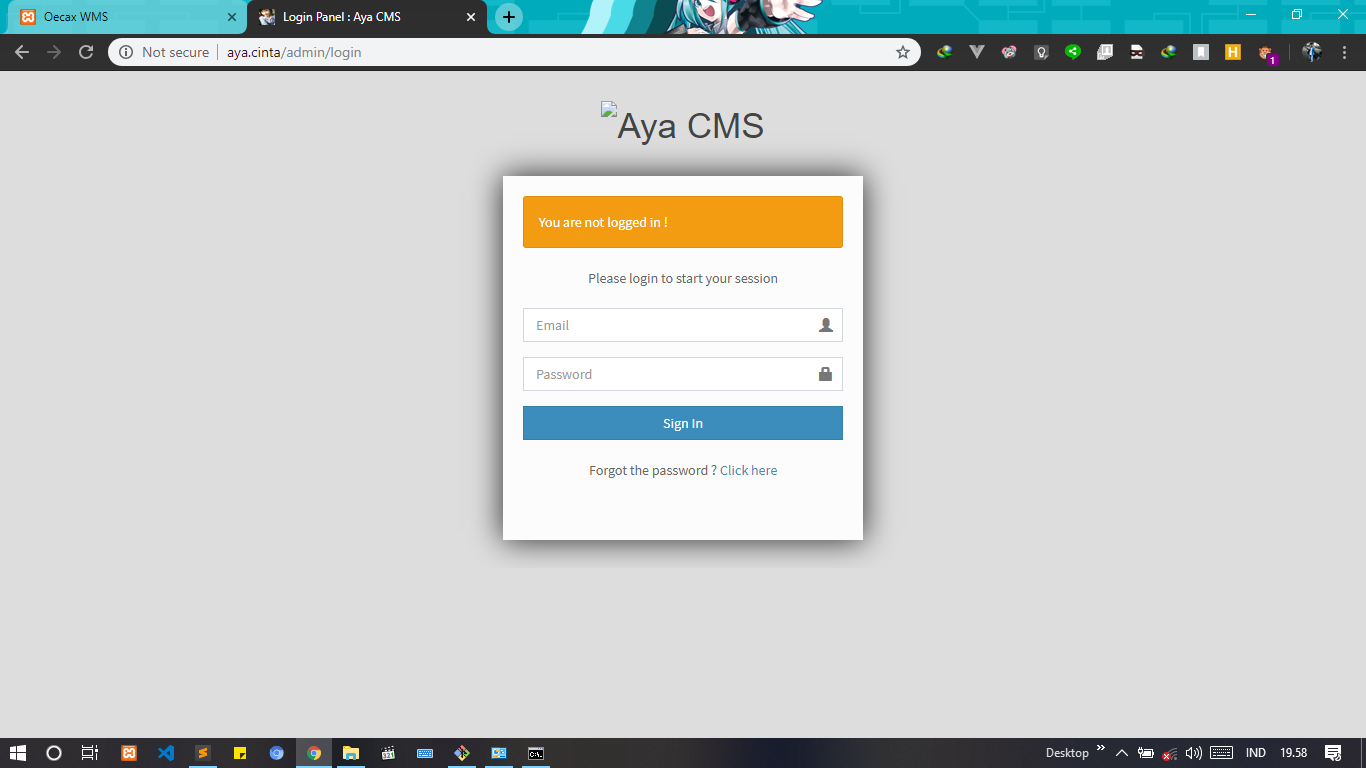The height and width of the screenshot is (768, 1366).
Task: Open the on-screen keyboard app in taskbar
Action: pyautogui.click(x=425, y=753)
